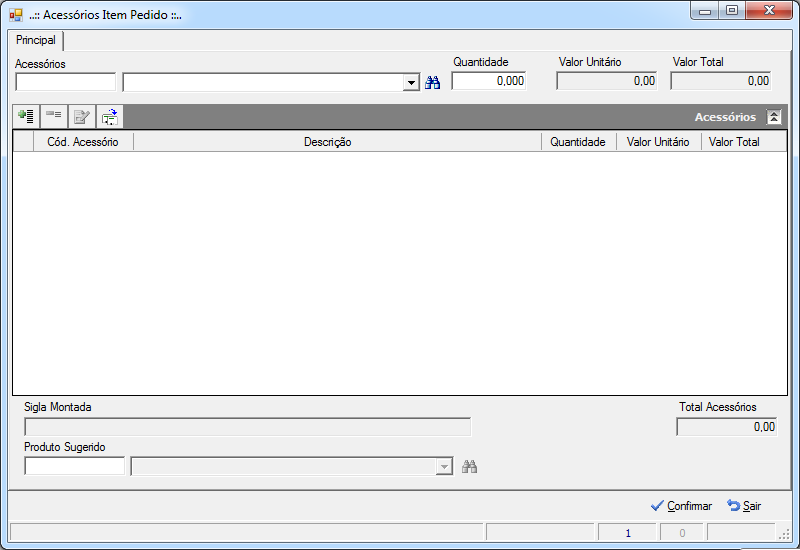
Task: Click the add accessory row toolbar icon
Action: coord(26,117)
